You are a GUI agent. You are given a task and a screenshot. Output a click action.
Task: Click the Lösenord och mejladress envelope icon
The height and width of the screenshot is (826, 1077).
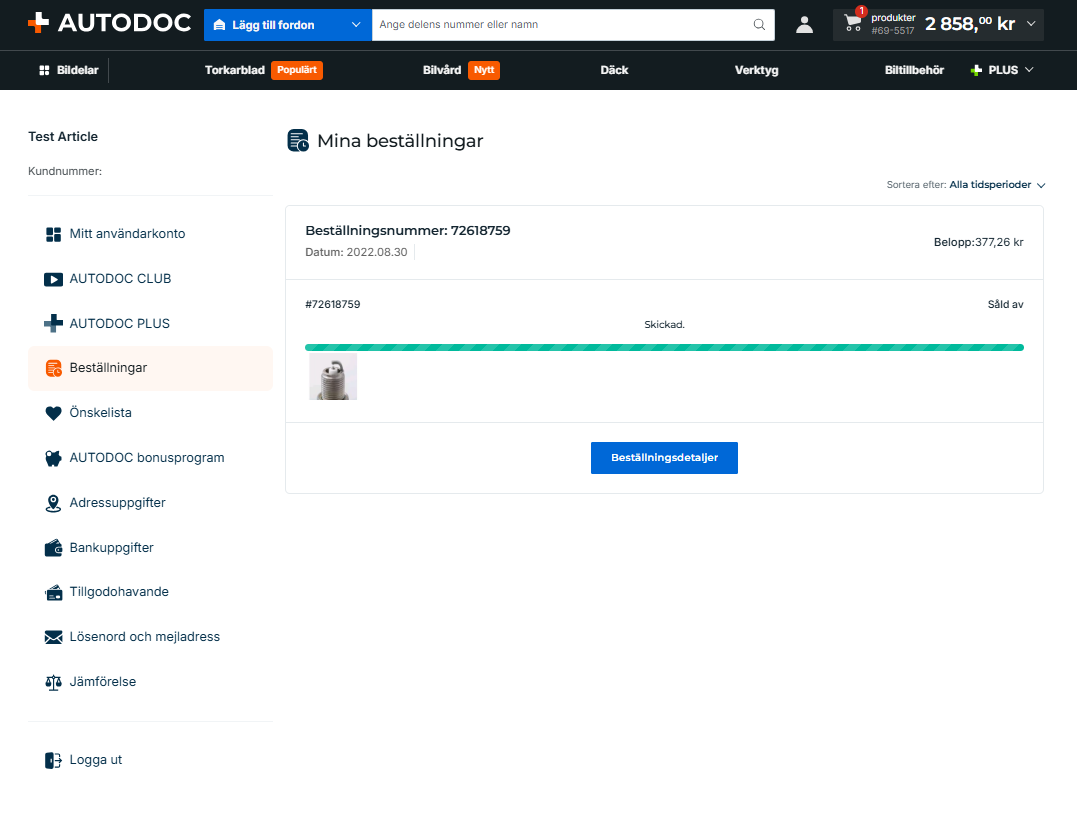tap(54, 637)
